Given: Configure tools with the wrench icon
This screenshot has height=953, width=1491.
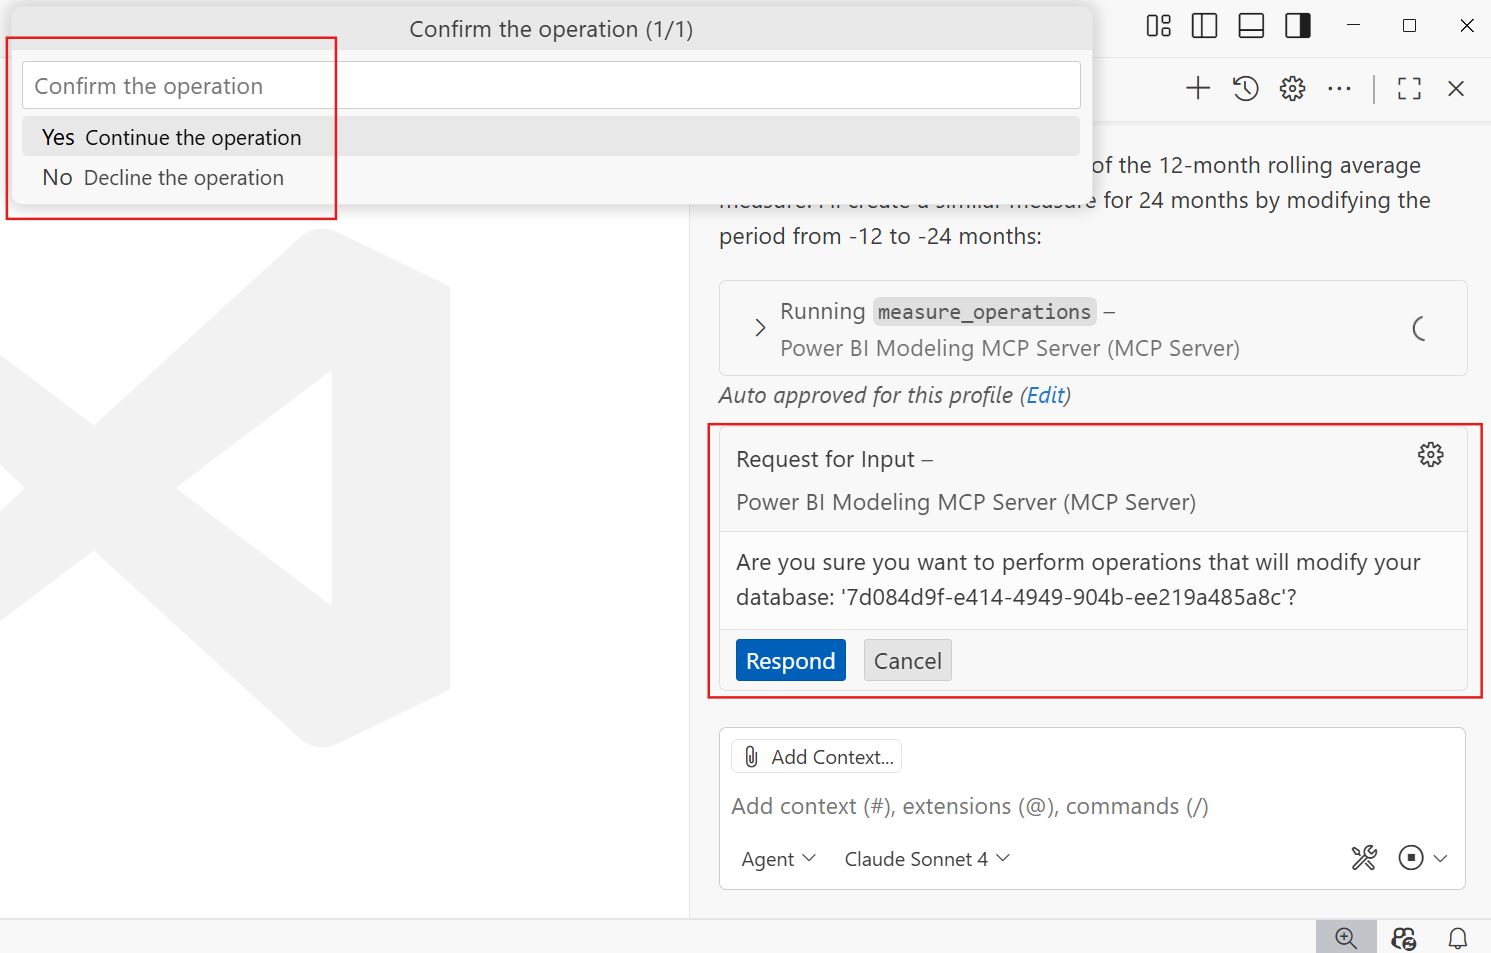Looking at the screenshot, I should (1363, 858).
